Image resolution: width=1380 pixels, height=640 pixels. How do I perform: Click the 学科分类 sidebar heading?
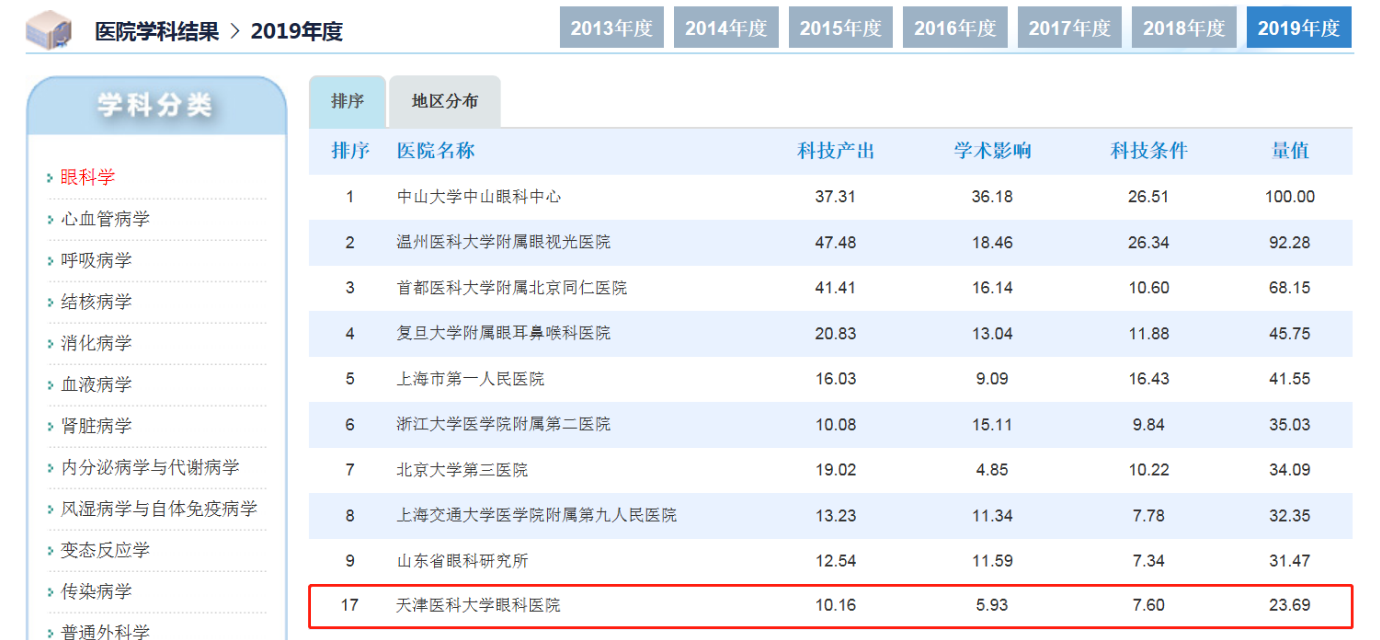pyautogui.click(x=155, y=104)
